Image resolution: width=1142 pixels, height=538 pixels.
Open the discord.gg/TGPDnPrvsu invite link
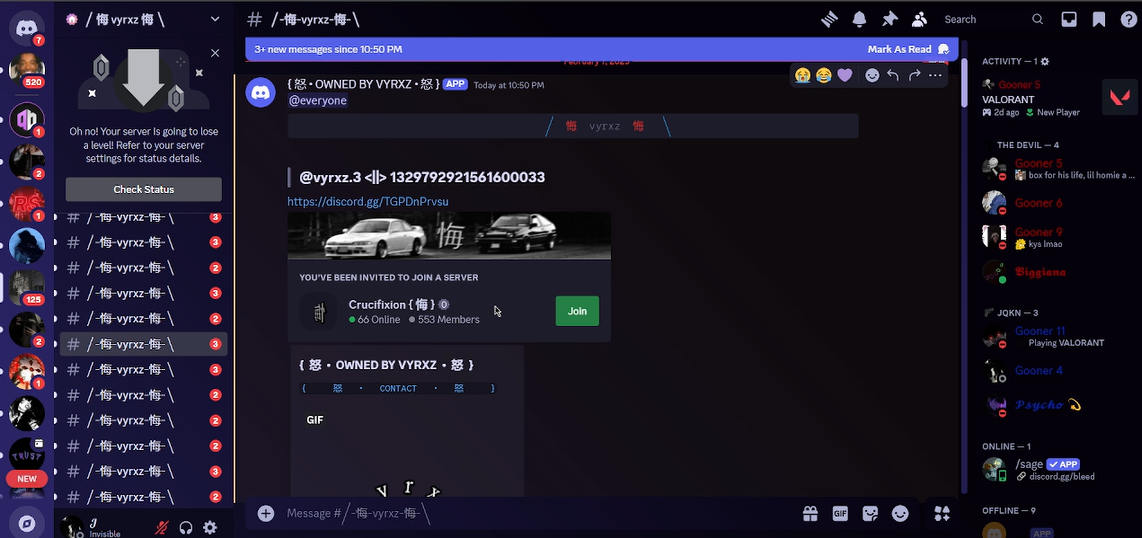tap(367, 201)
